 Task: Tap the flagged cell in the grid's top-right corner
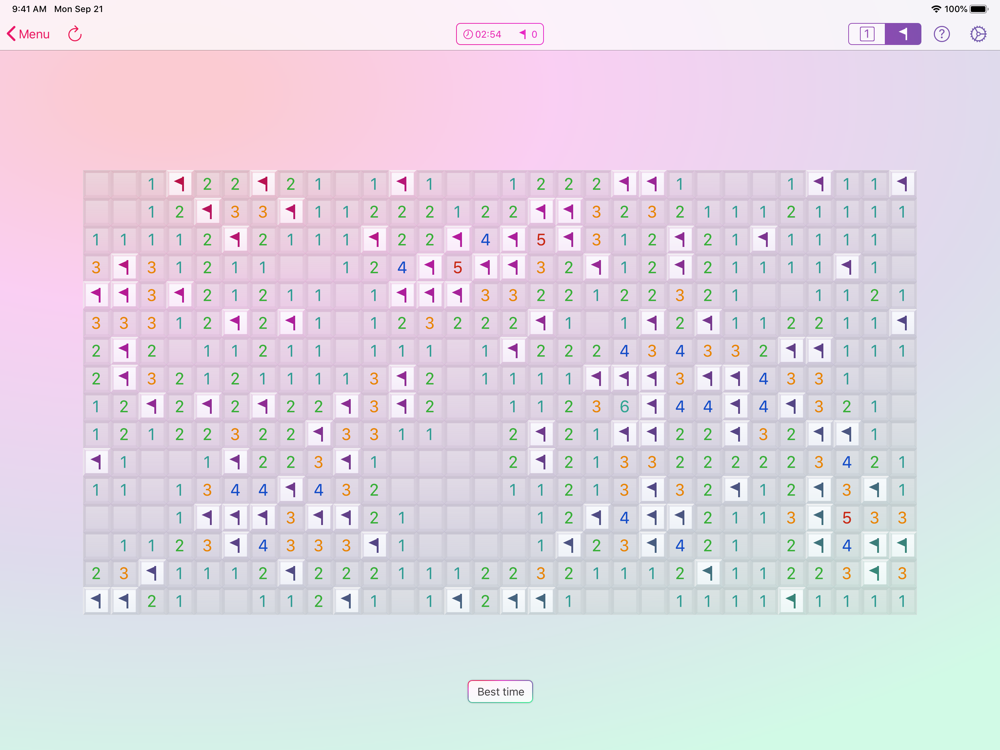click(902, 184)
